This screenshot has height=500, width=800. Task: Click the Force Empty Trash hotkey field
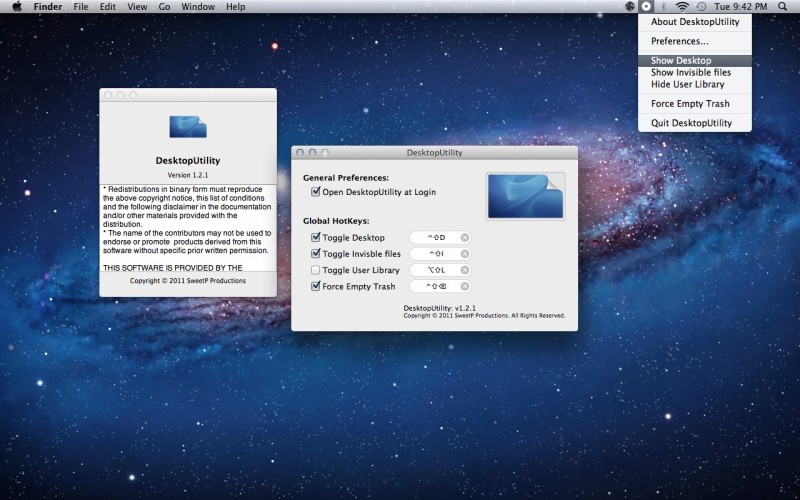(440, 286)
